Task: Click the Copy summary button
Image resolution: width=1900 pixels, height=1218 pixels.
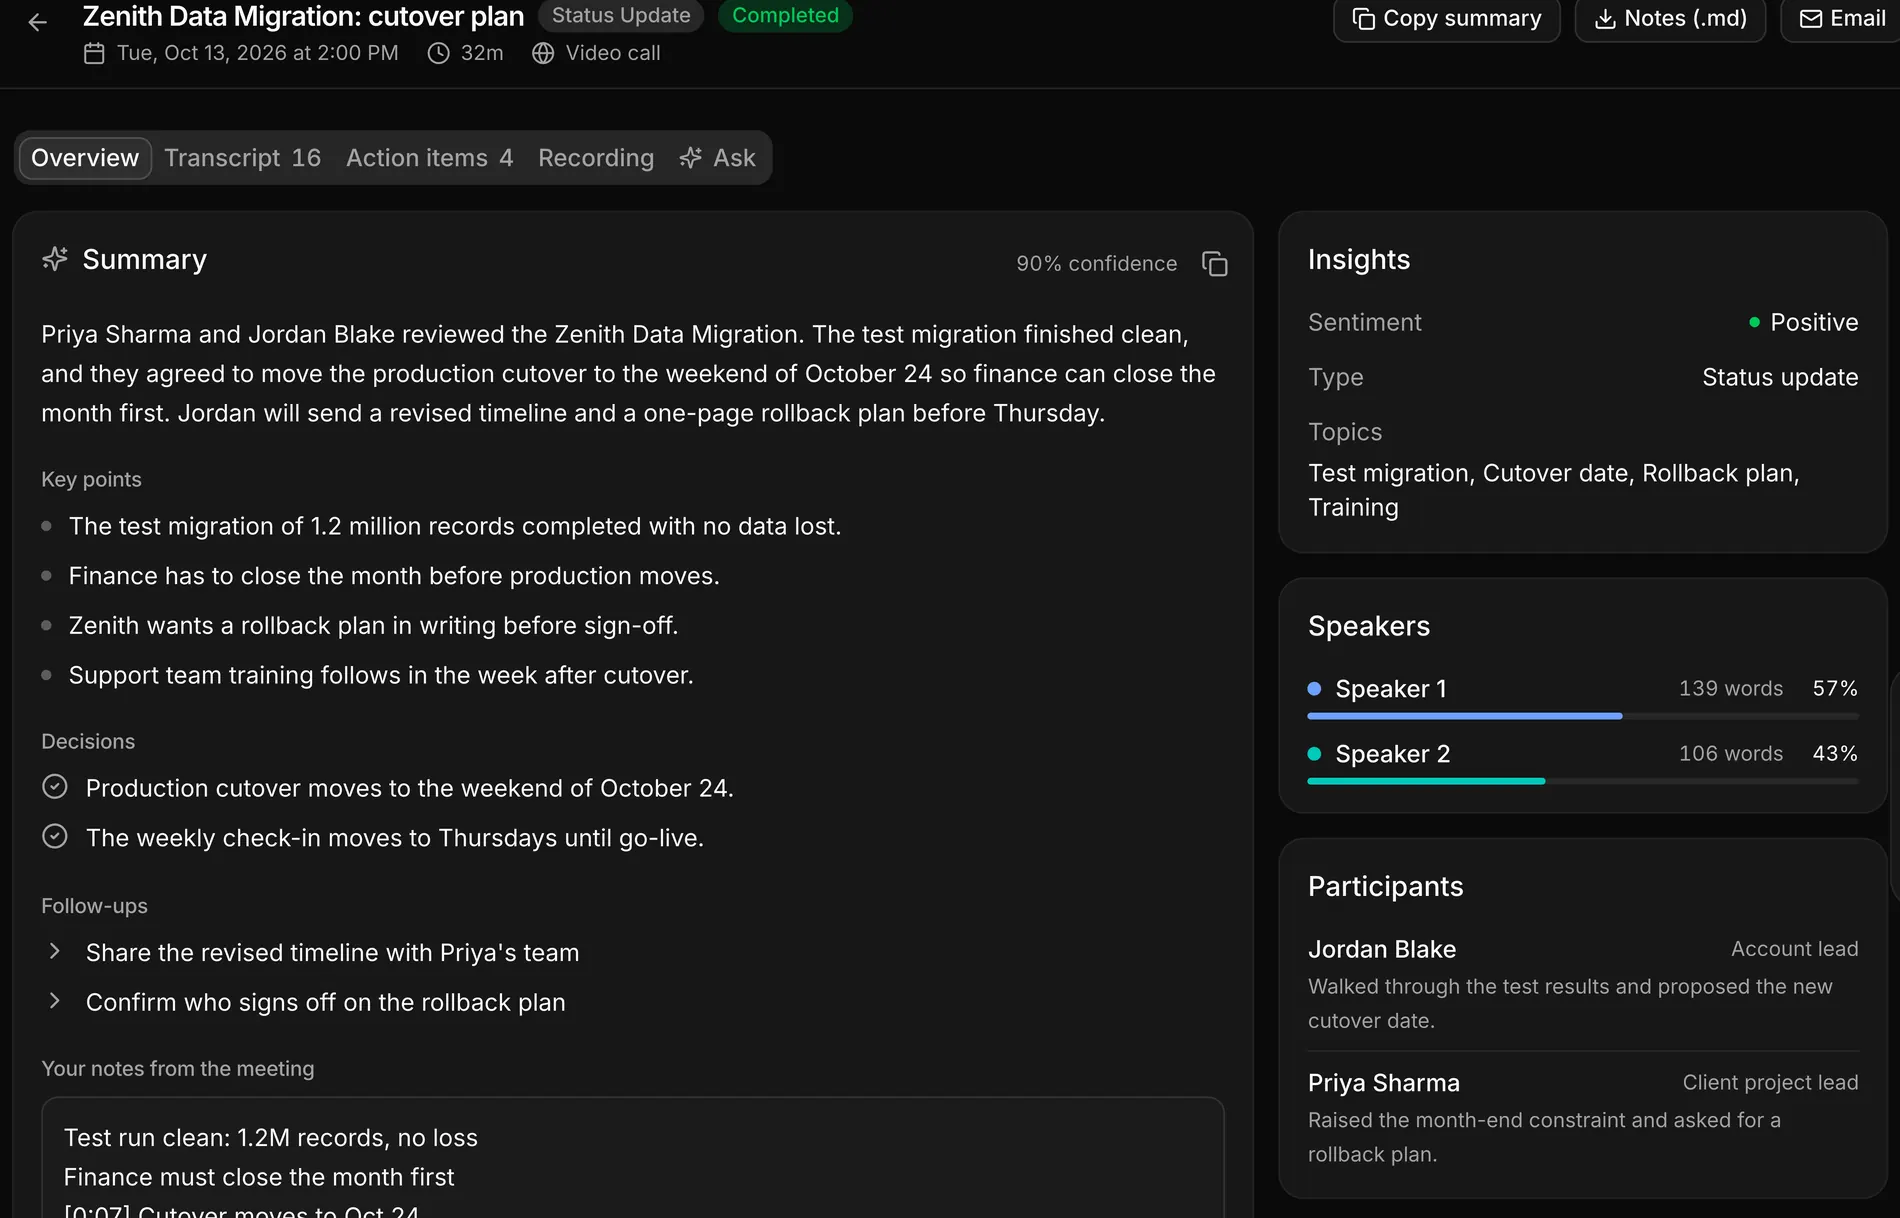Action: pos(1447,19)
